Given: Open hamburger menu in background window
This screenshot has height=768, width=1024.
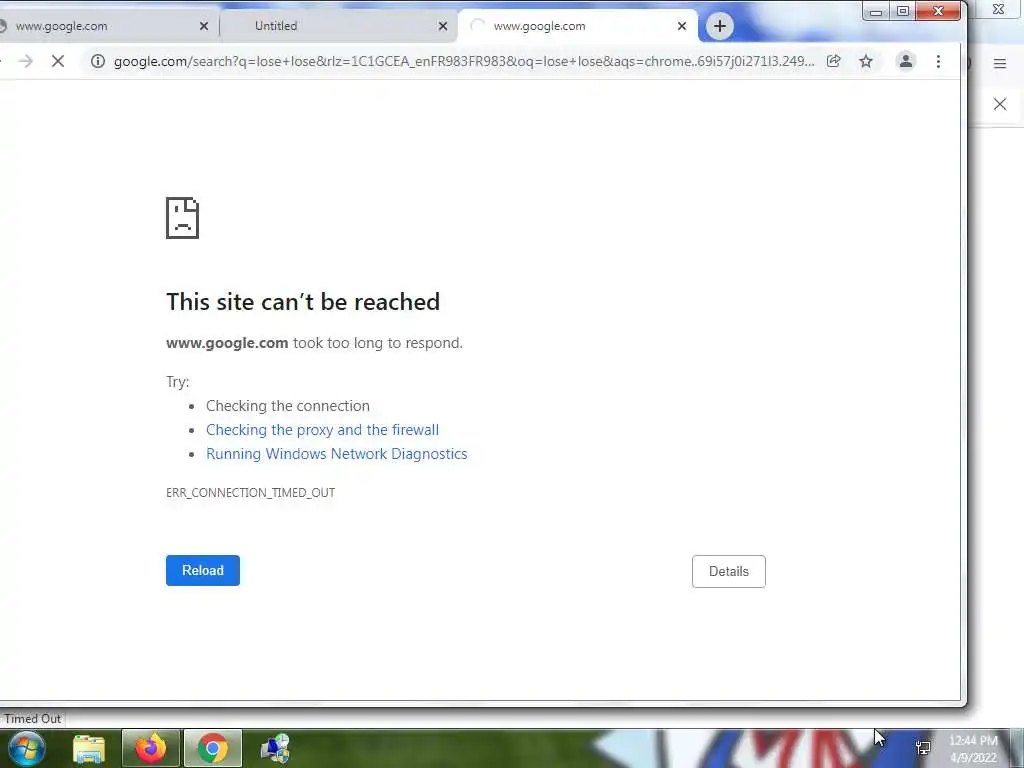Looking at the screenshot, I should click(x=1000, y=63).
